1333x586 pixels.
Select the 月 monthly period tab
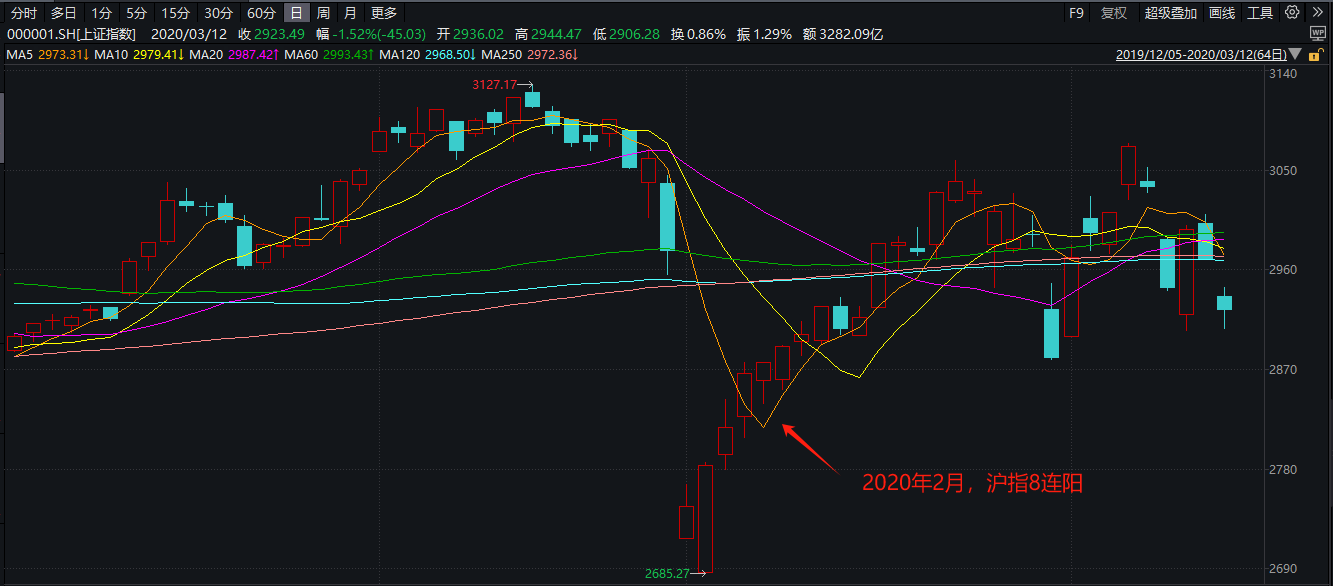pyautogui.click(x=349, y=13)
